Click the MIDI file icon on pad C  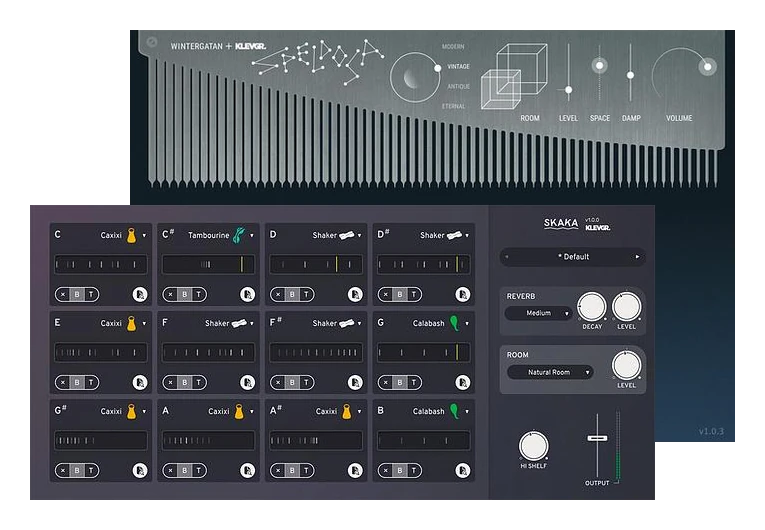pyautogui.click(x=140, y=294)
